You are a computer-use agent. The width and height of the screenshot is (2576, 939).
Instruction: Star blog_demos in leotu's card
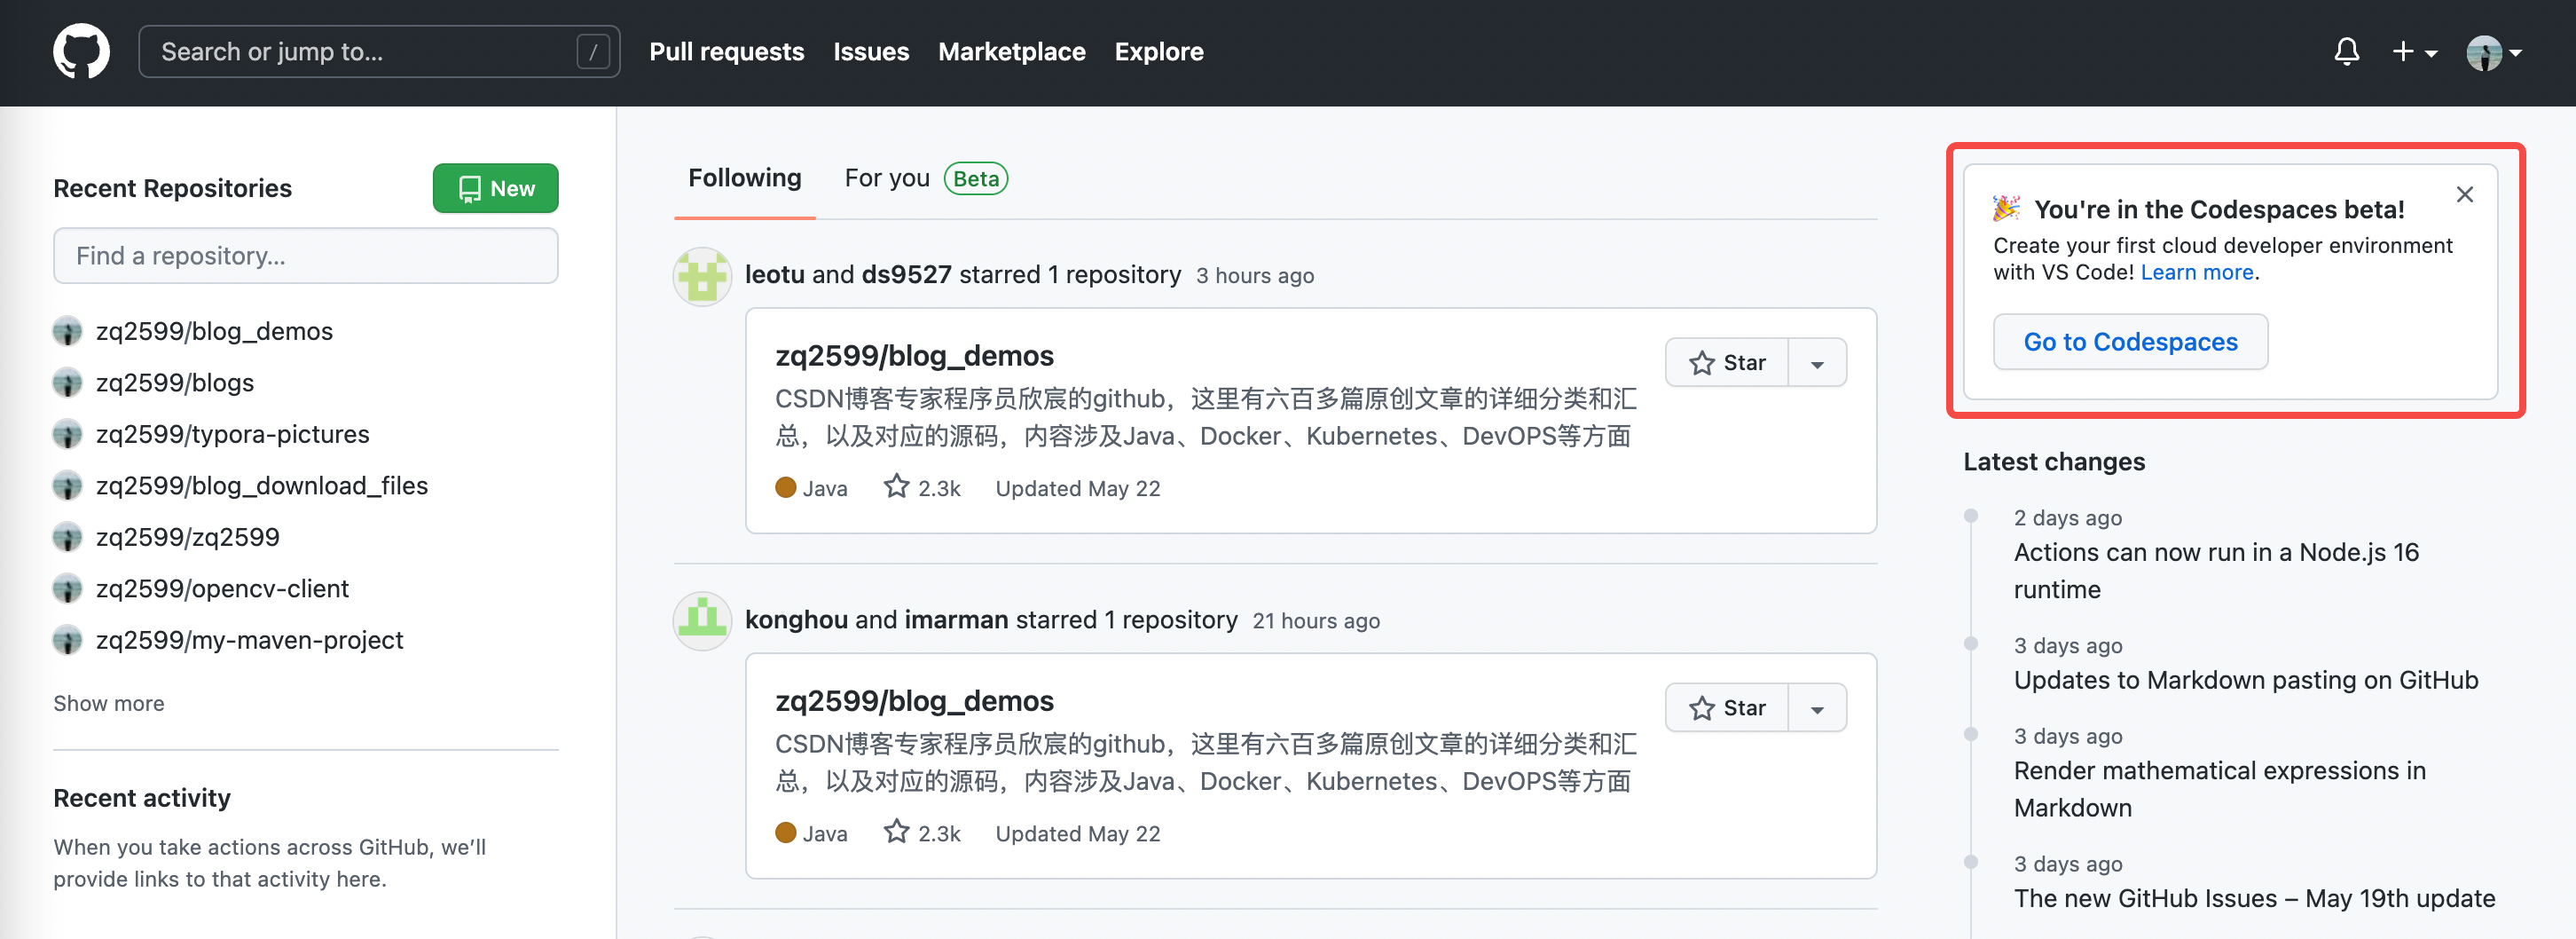(1727, 363)
